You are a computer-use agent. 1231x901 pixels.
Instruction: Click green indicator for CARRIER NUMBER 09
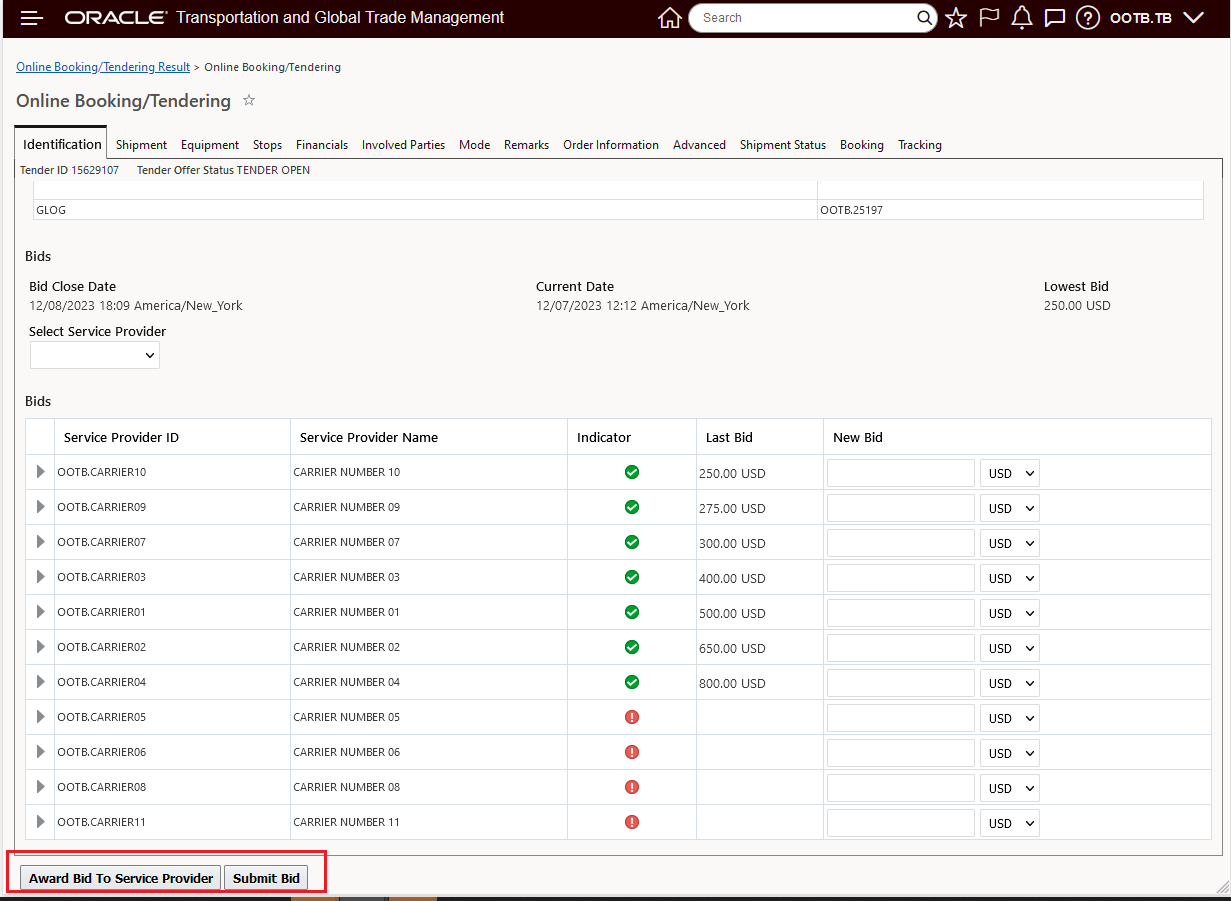click(632, 507)
